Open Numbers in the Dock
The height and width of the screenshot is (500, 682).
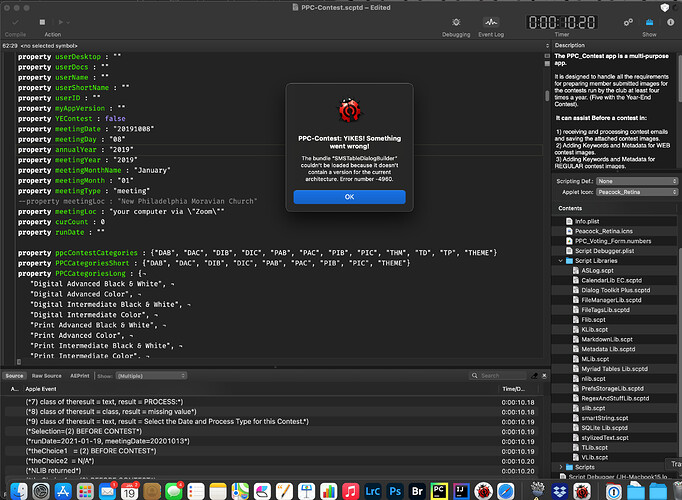(x=328, y=491)
